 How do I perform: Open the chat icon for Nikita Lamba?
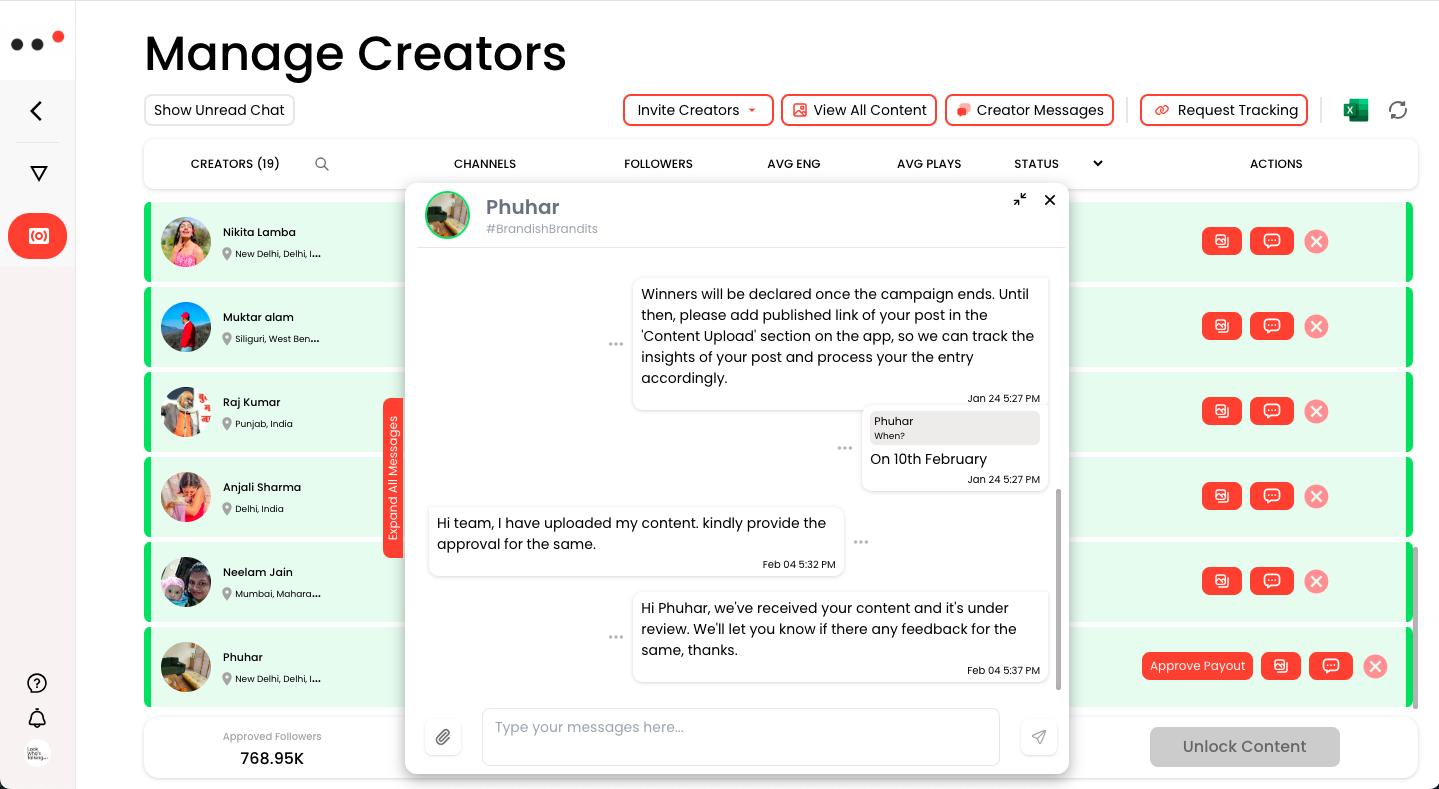(x=1271, y=241)
